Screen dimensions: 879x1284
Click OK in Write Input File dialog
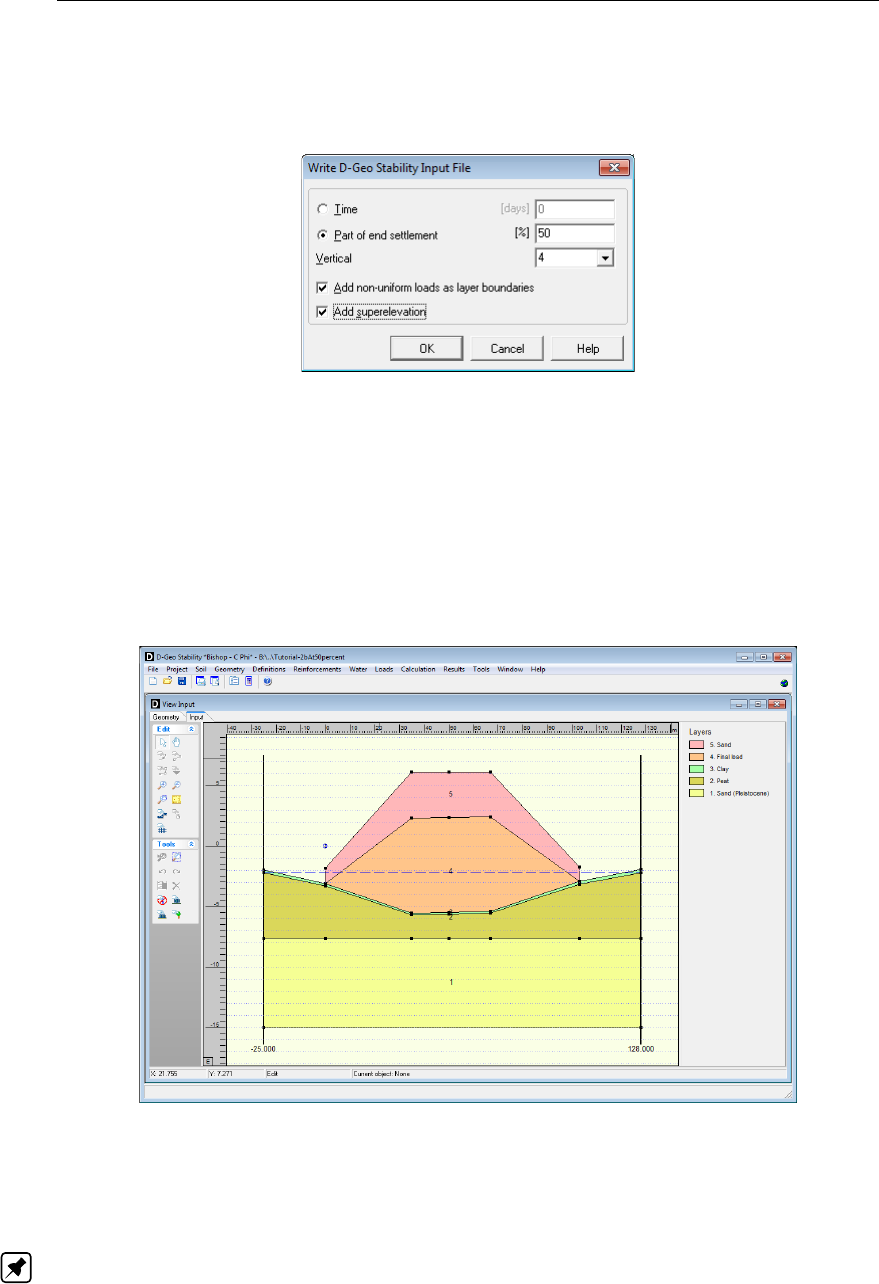(x=426, y=348)
